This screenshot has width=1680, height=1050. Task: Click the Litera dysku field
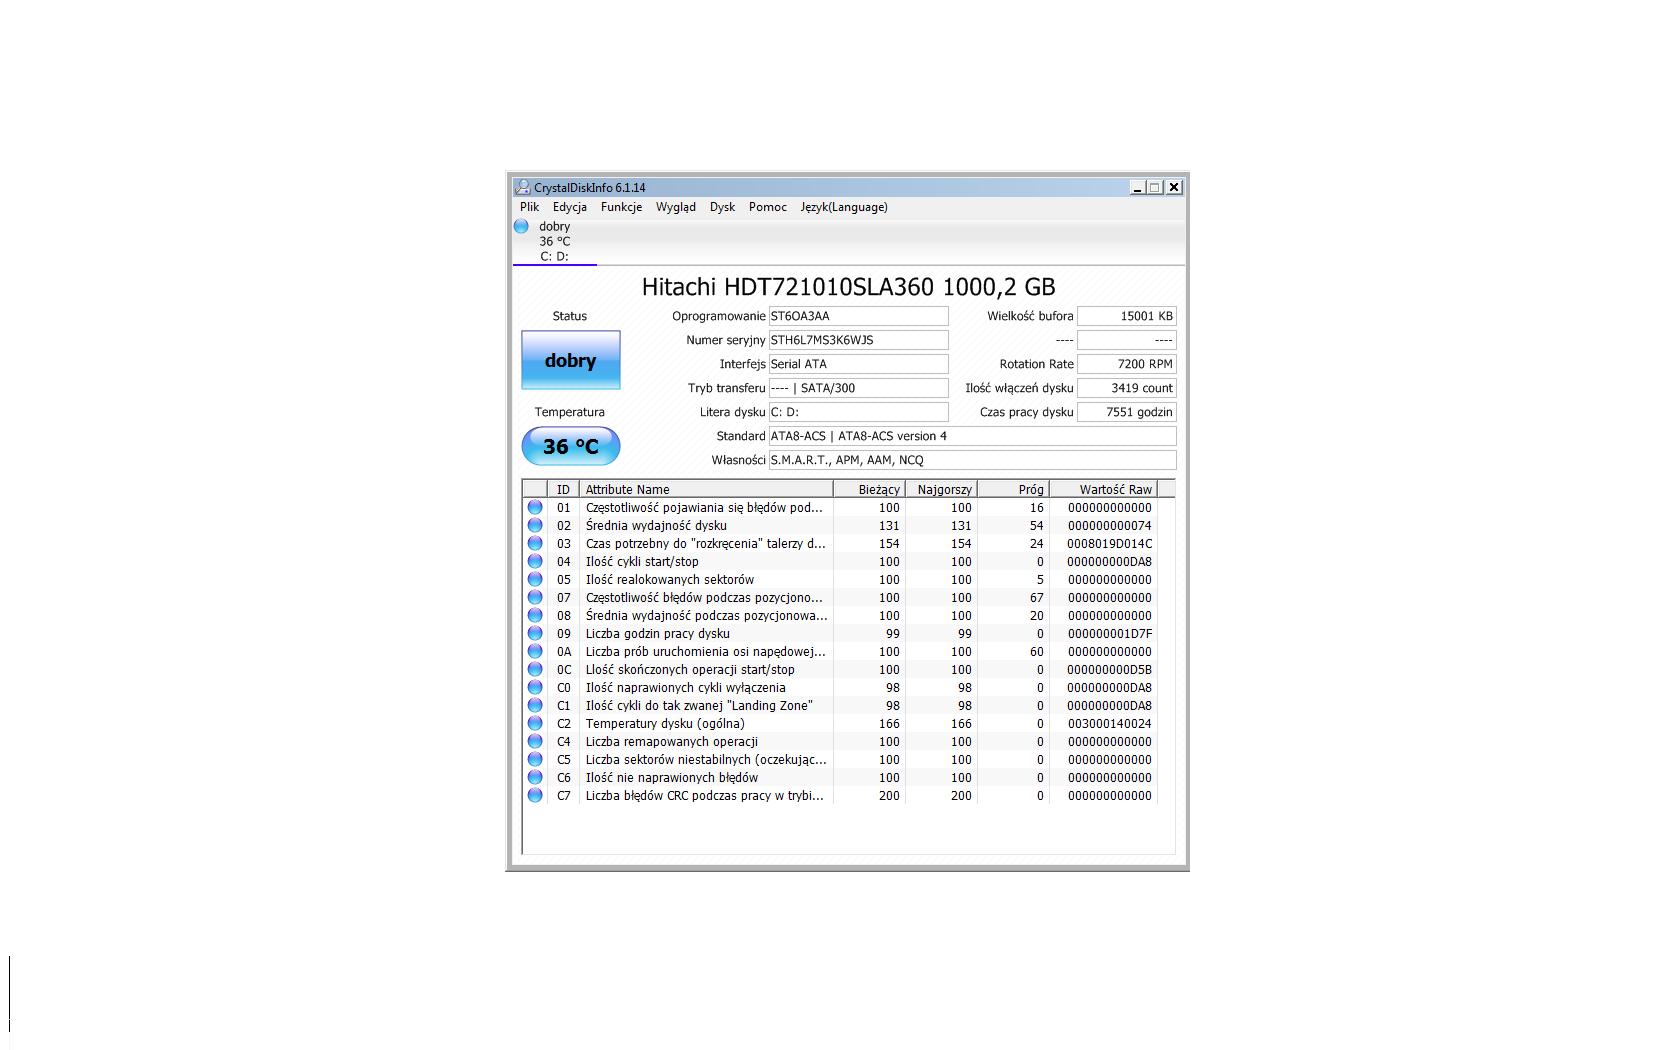point(858,412)
